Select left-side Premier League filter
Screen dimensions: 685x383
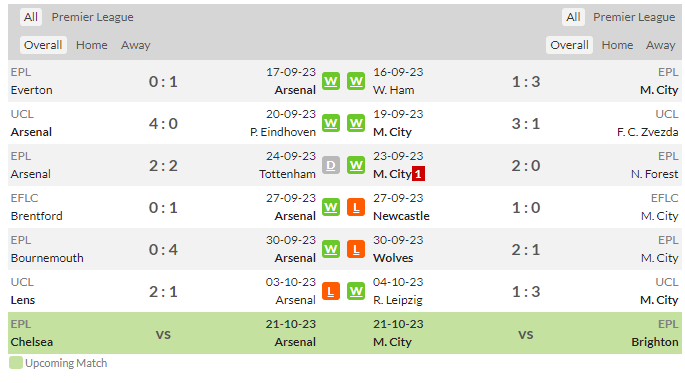point(93,17)
